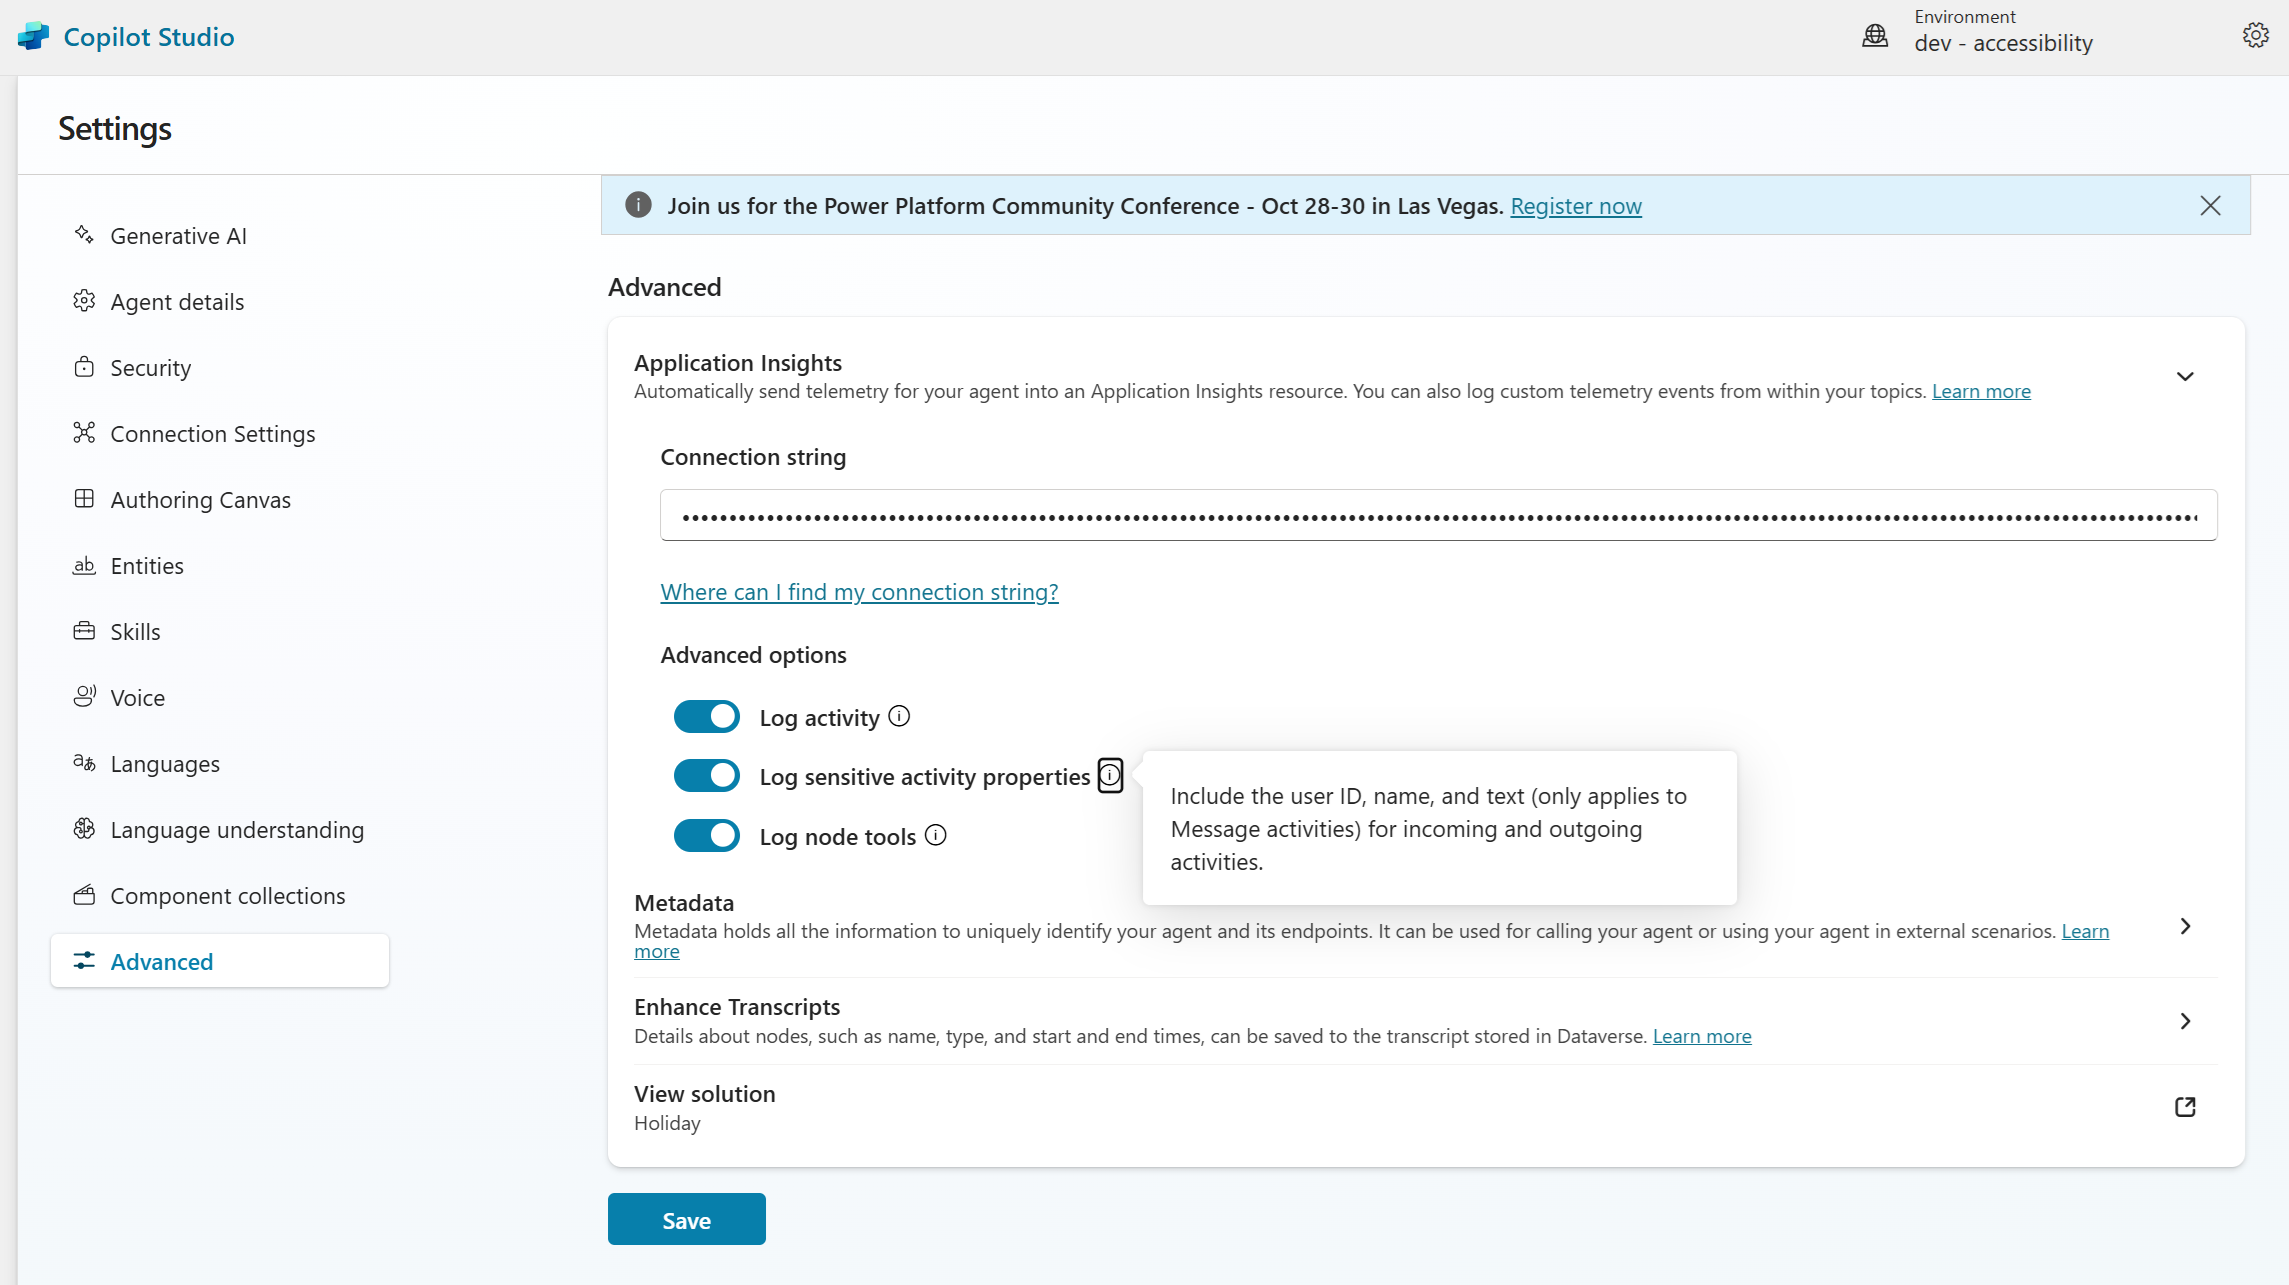Open the settings gear in the top bar

pos(2256,34)
